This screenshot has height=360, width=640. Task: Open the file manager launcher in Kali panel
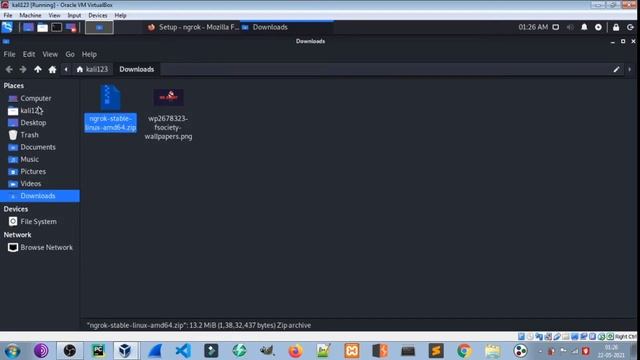[x=42, y=27]
